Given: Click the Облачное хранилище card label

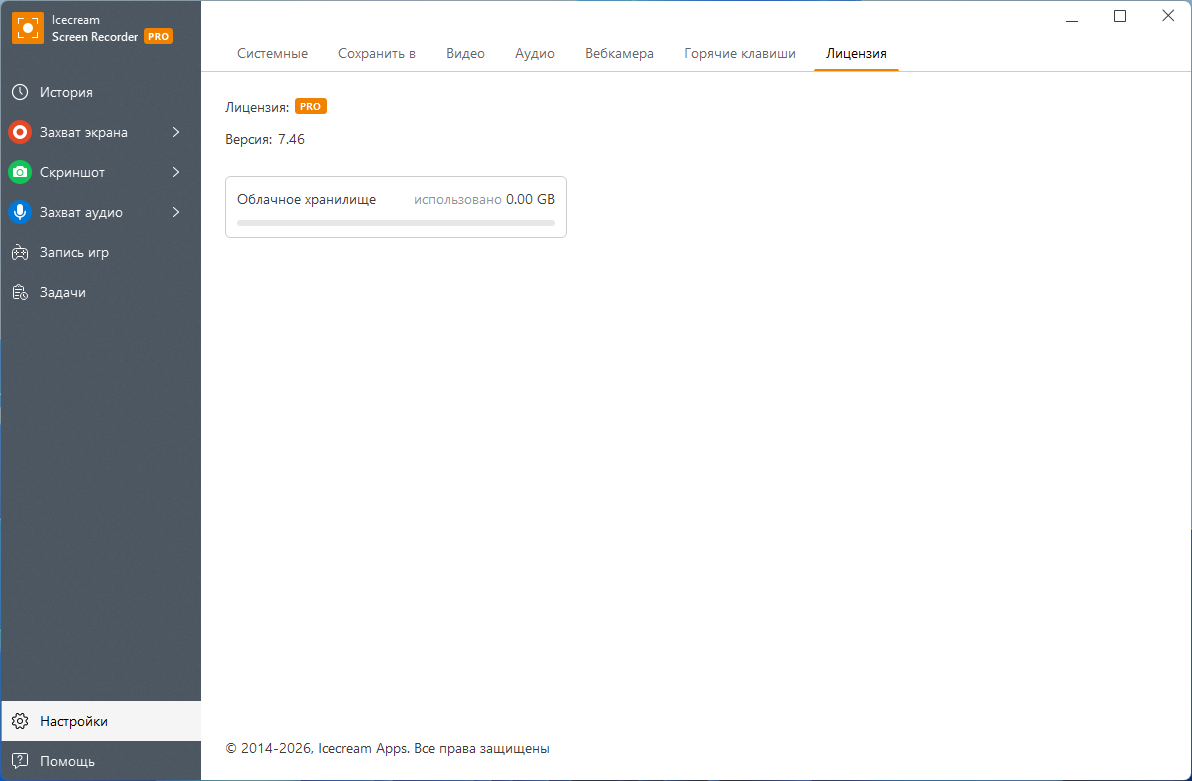Looking at the screenshot, I should [x=306, y=199].
